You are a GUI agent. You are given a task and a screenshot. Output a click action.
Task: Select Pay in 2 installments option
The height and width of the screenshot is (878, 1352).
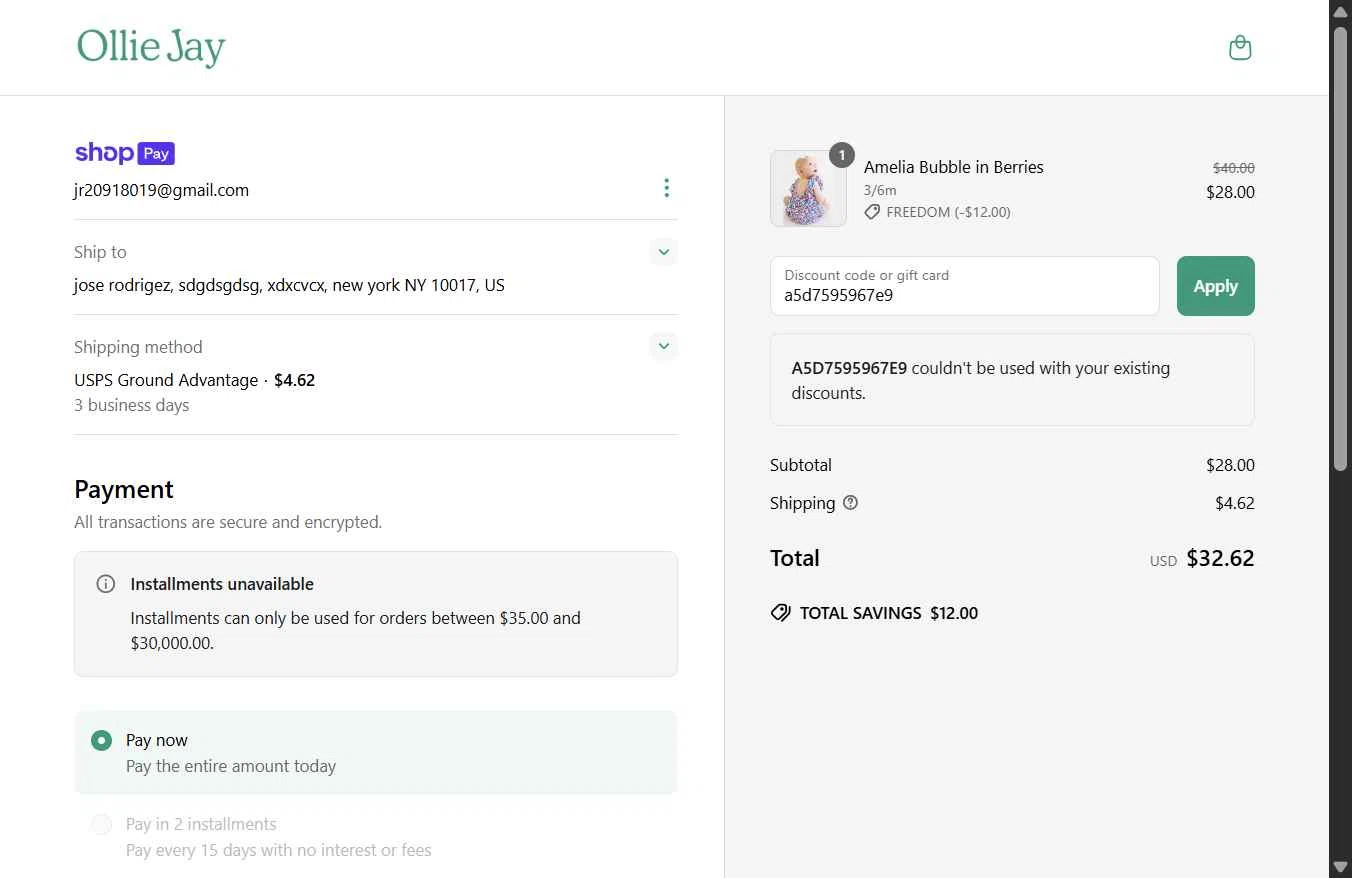(101, 824)
